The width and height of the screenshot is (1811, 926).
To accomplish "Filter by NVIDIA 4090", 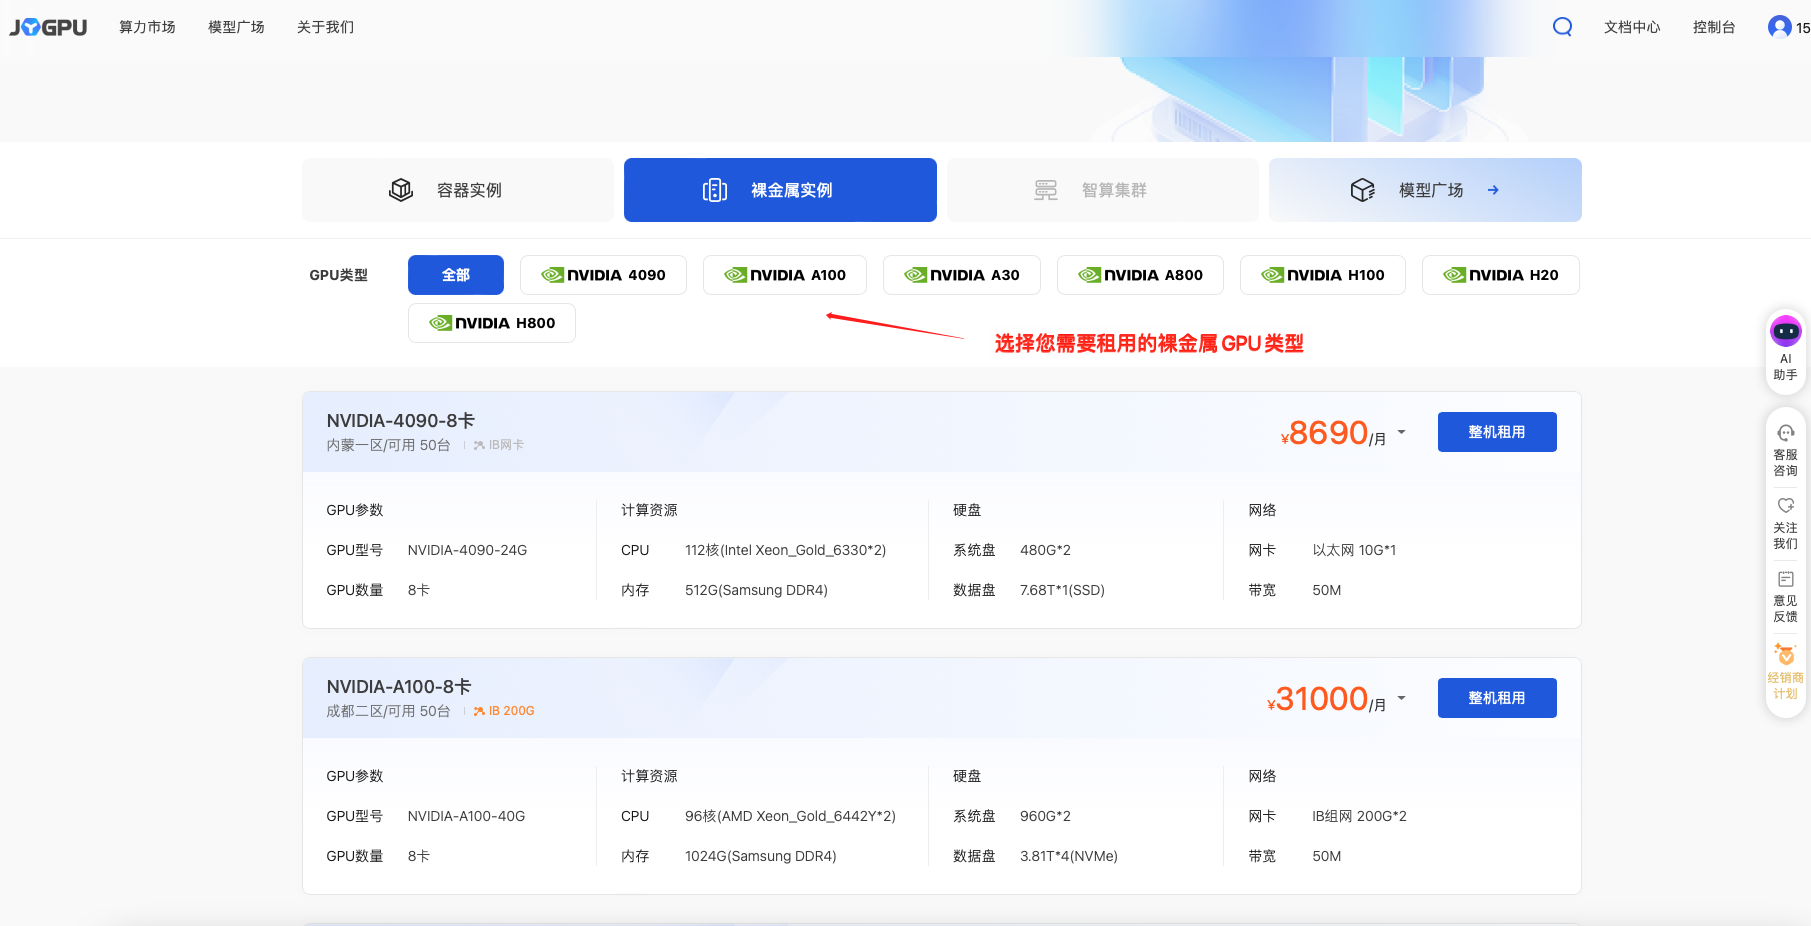I will (x=603, y=275).
